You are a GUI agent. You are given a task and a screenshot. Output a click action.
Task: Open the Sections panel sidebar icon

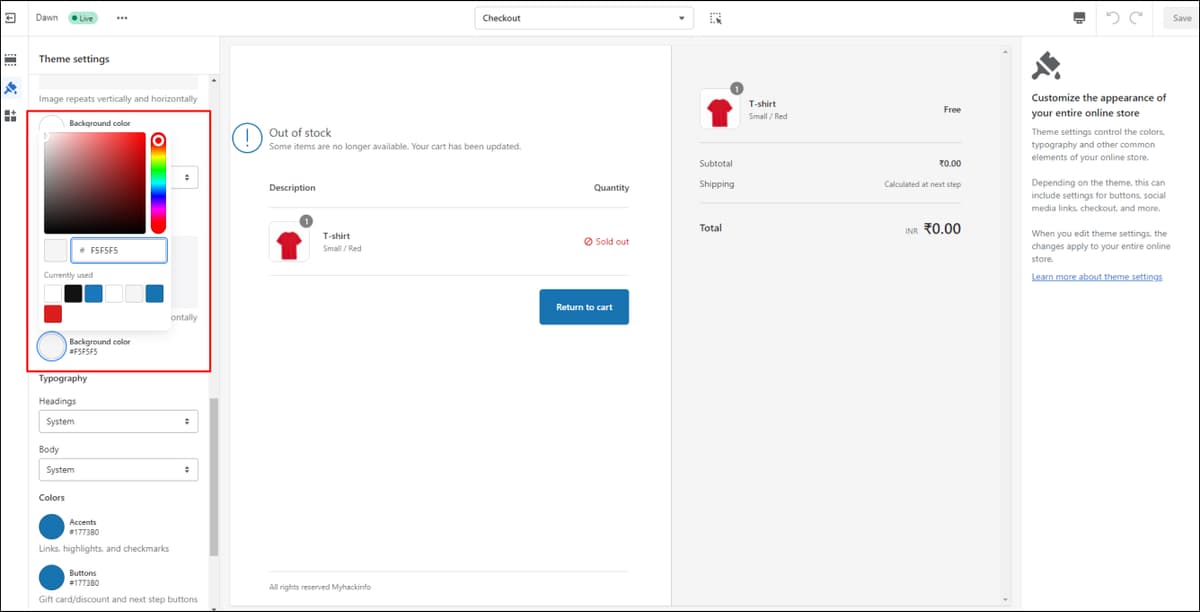(x=10, y=60)
